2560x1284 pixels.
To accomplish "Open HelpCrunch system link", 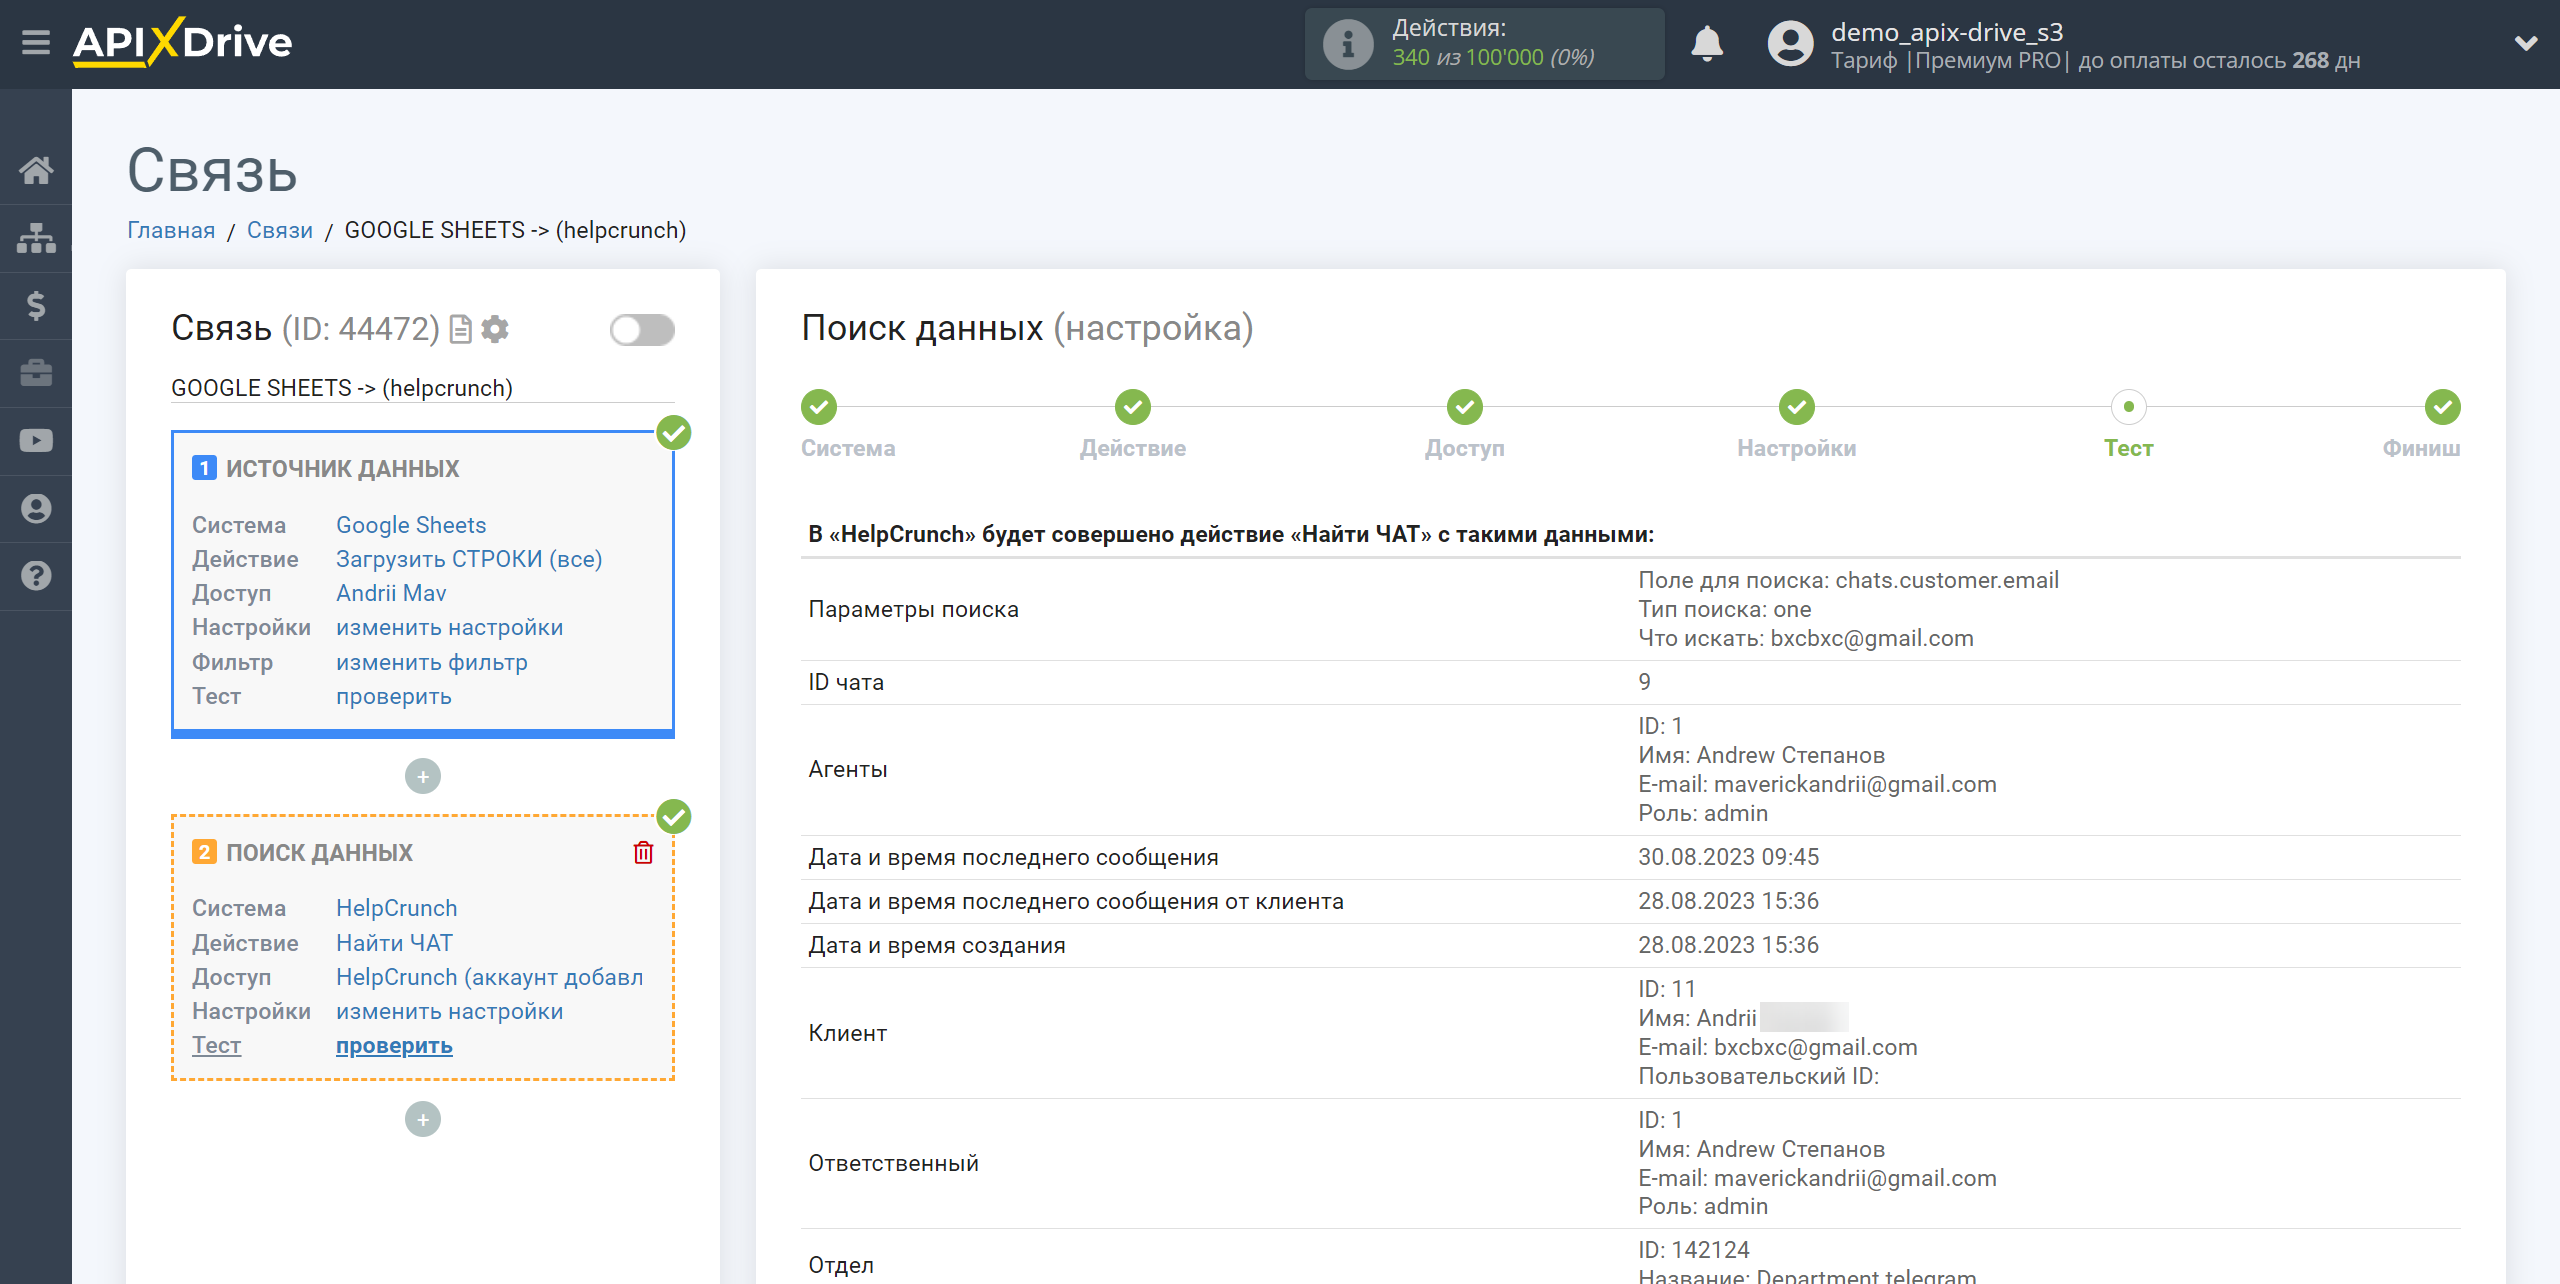I will 397,908.
